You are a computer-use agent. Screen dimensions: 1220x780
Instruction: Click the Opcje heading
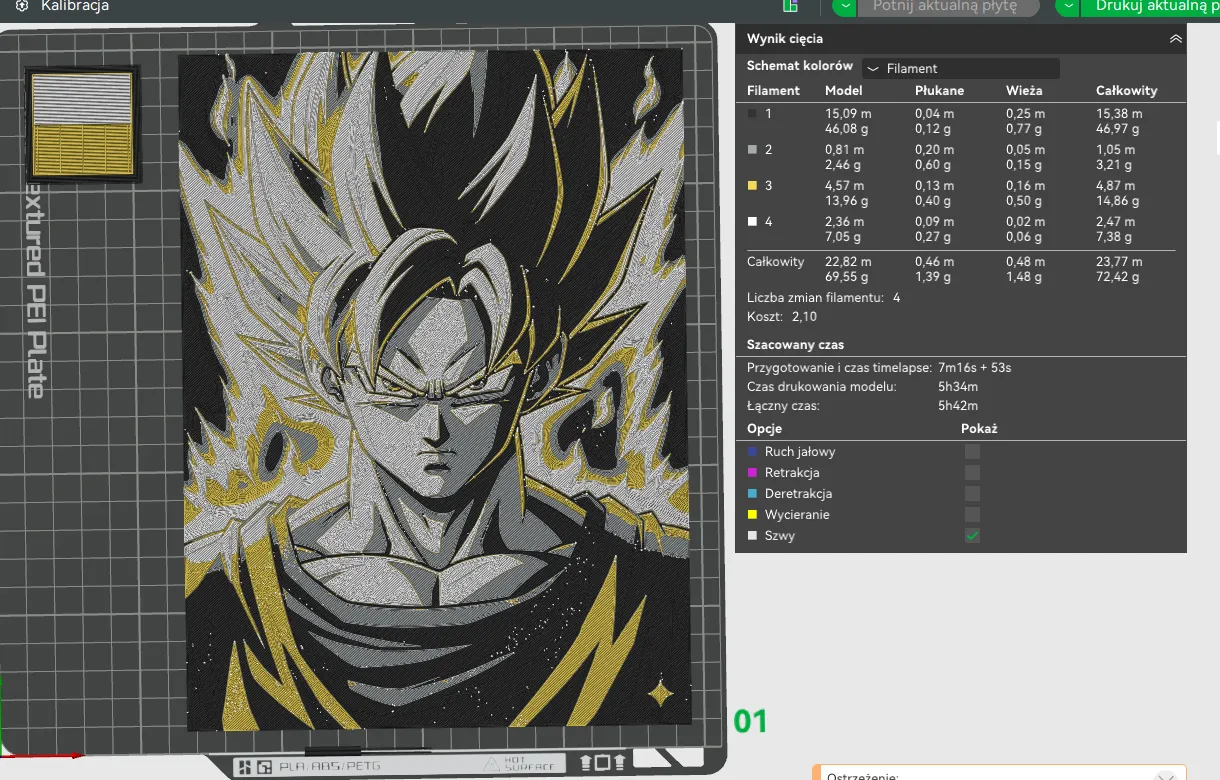765,429
